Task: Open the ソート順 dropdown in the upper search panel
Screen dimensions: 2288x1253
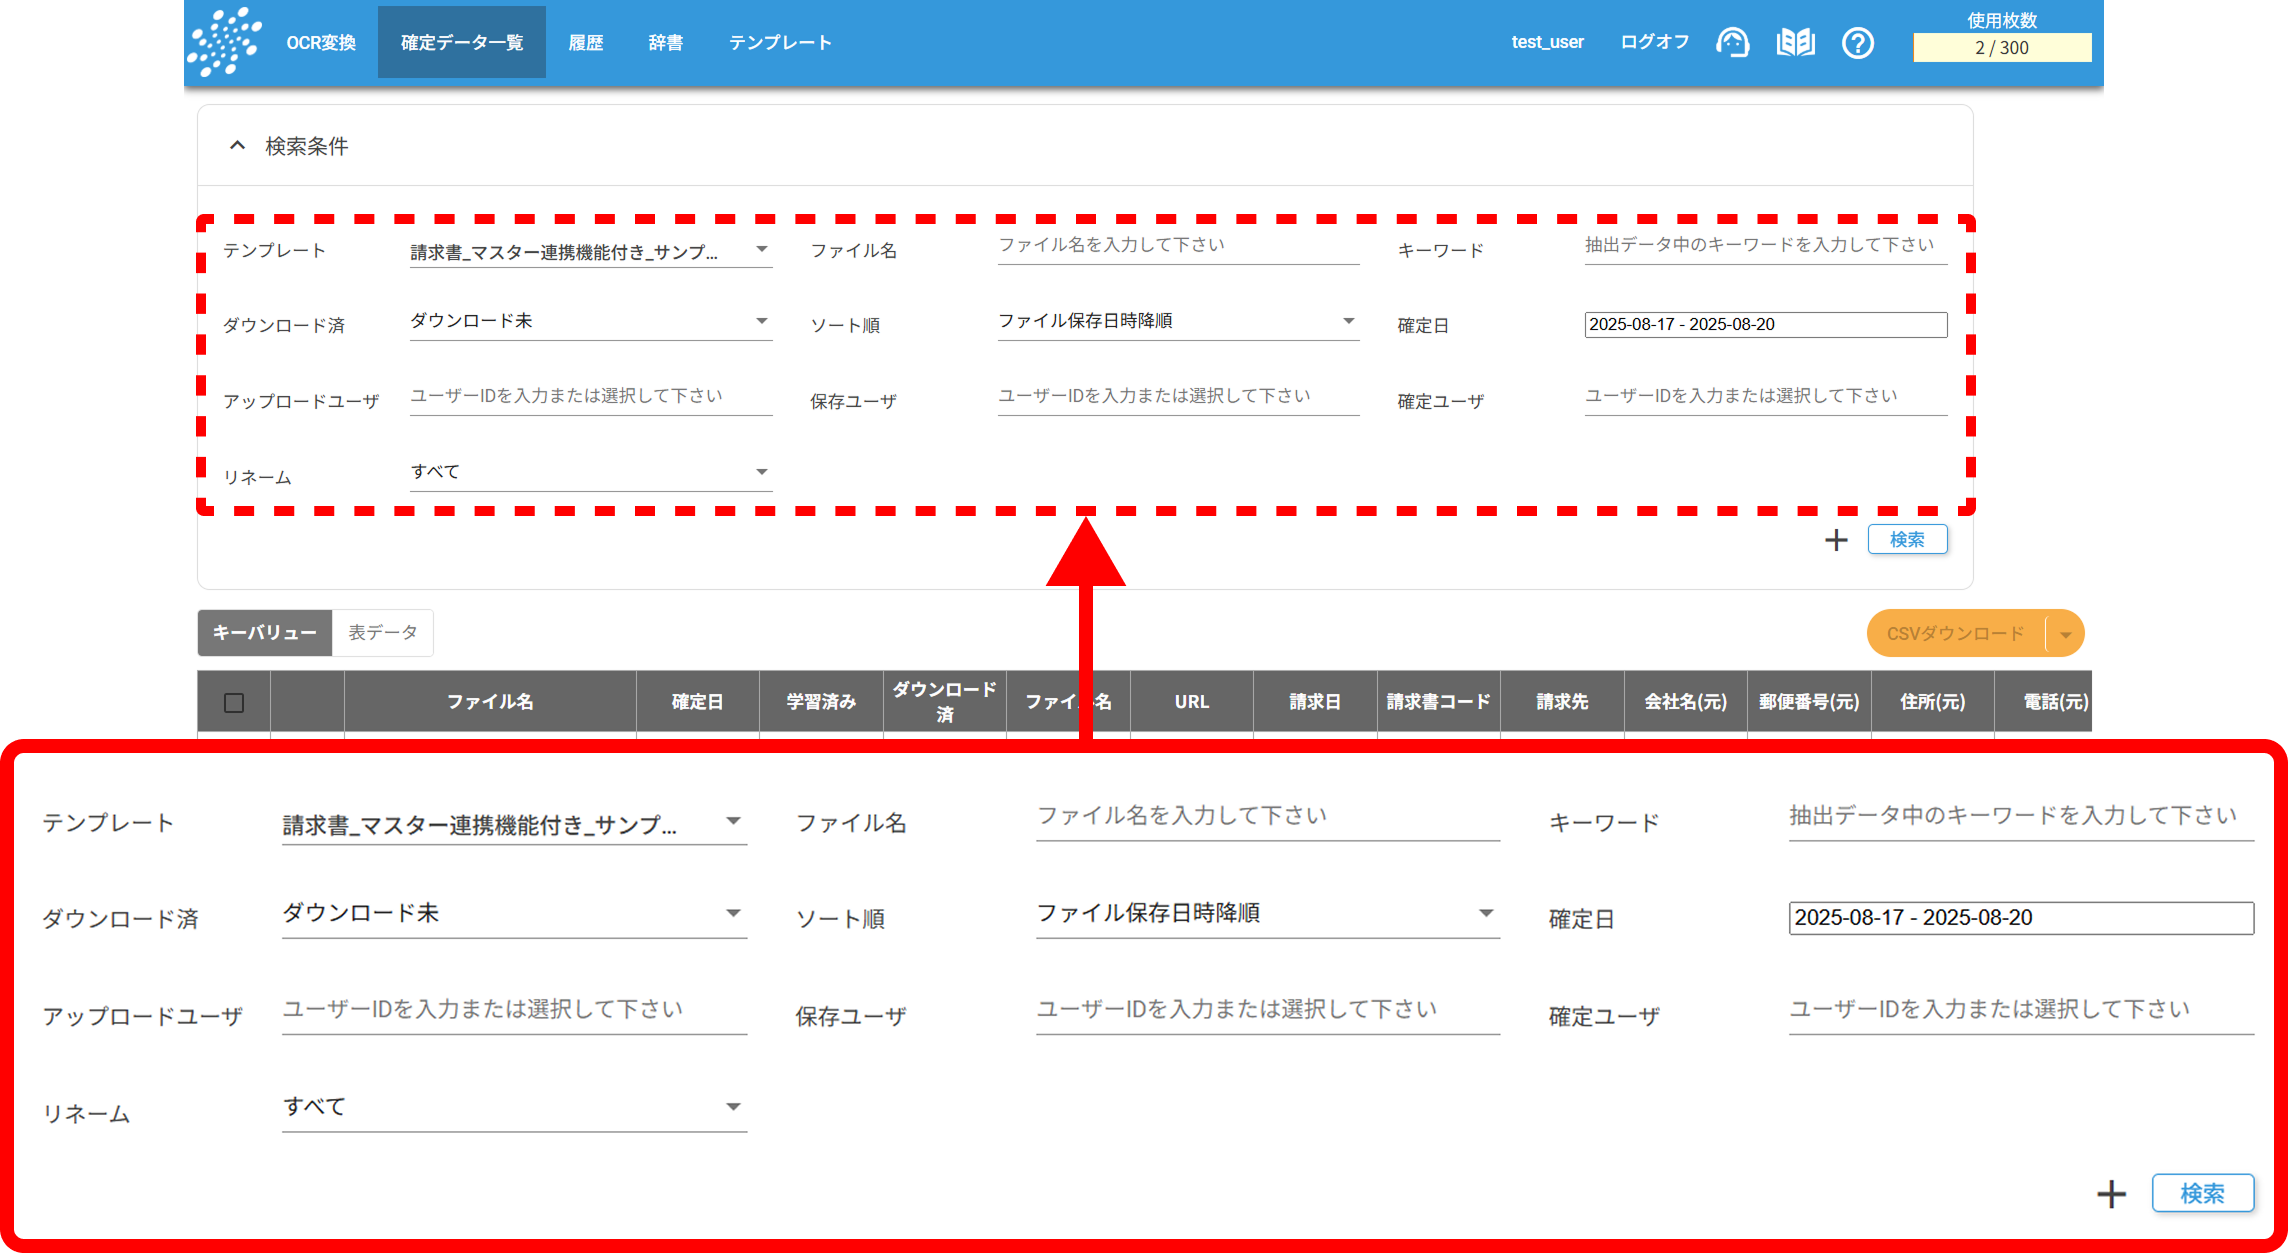Action: coord(1178,321)
